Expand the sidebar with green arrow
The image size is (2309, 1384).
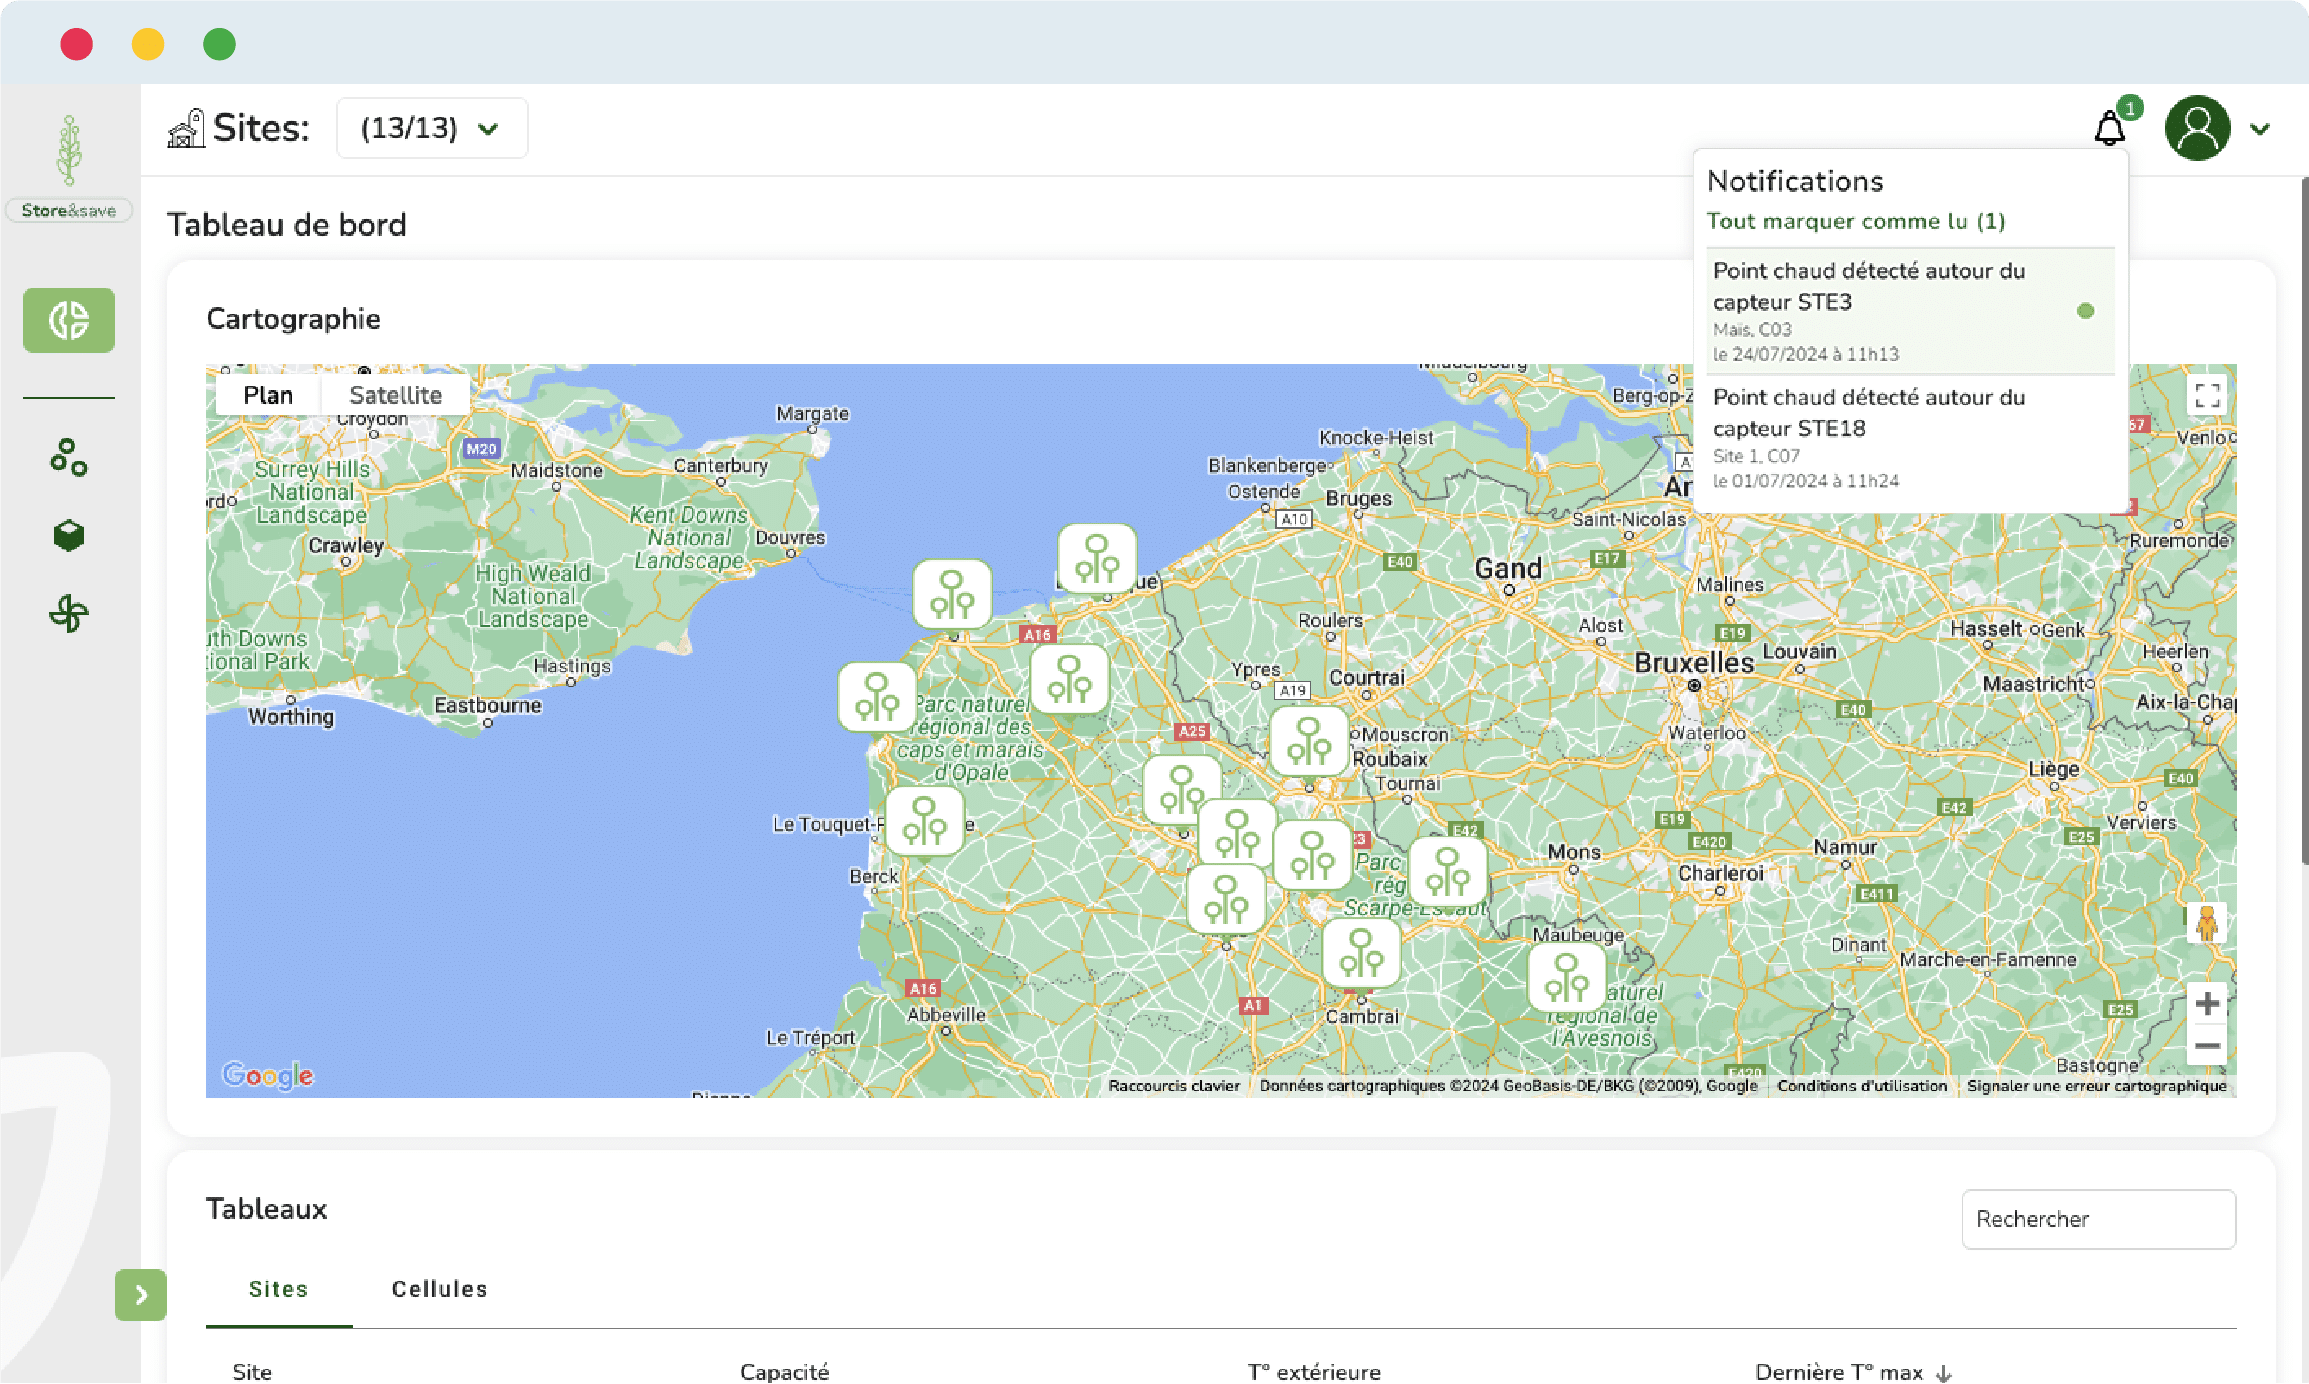[x=141, y=1295]
